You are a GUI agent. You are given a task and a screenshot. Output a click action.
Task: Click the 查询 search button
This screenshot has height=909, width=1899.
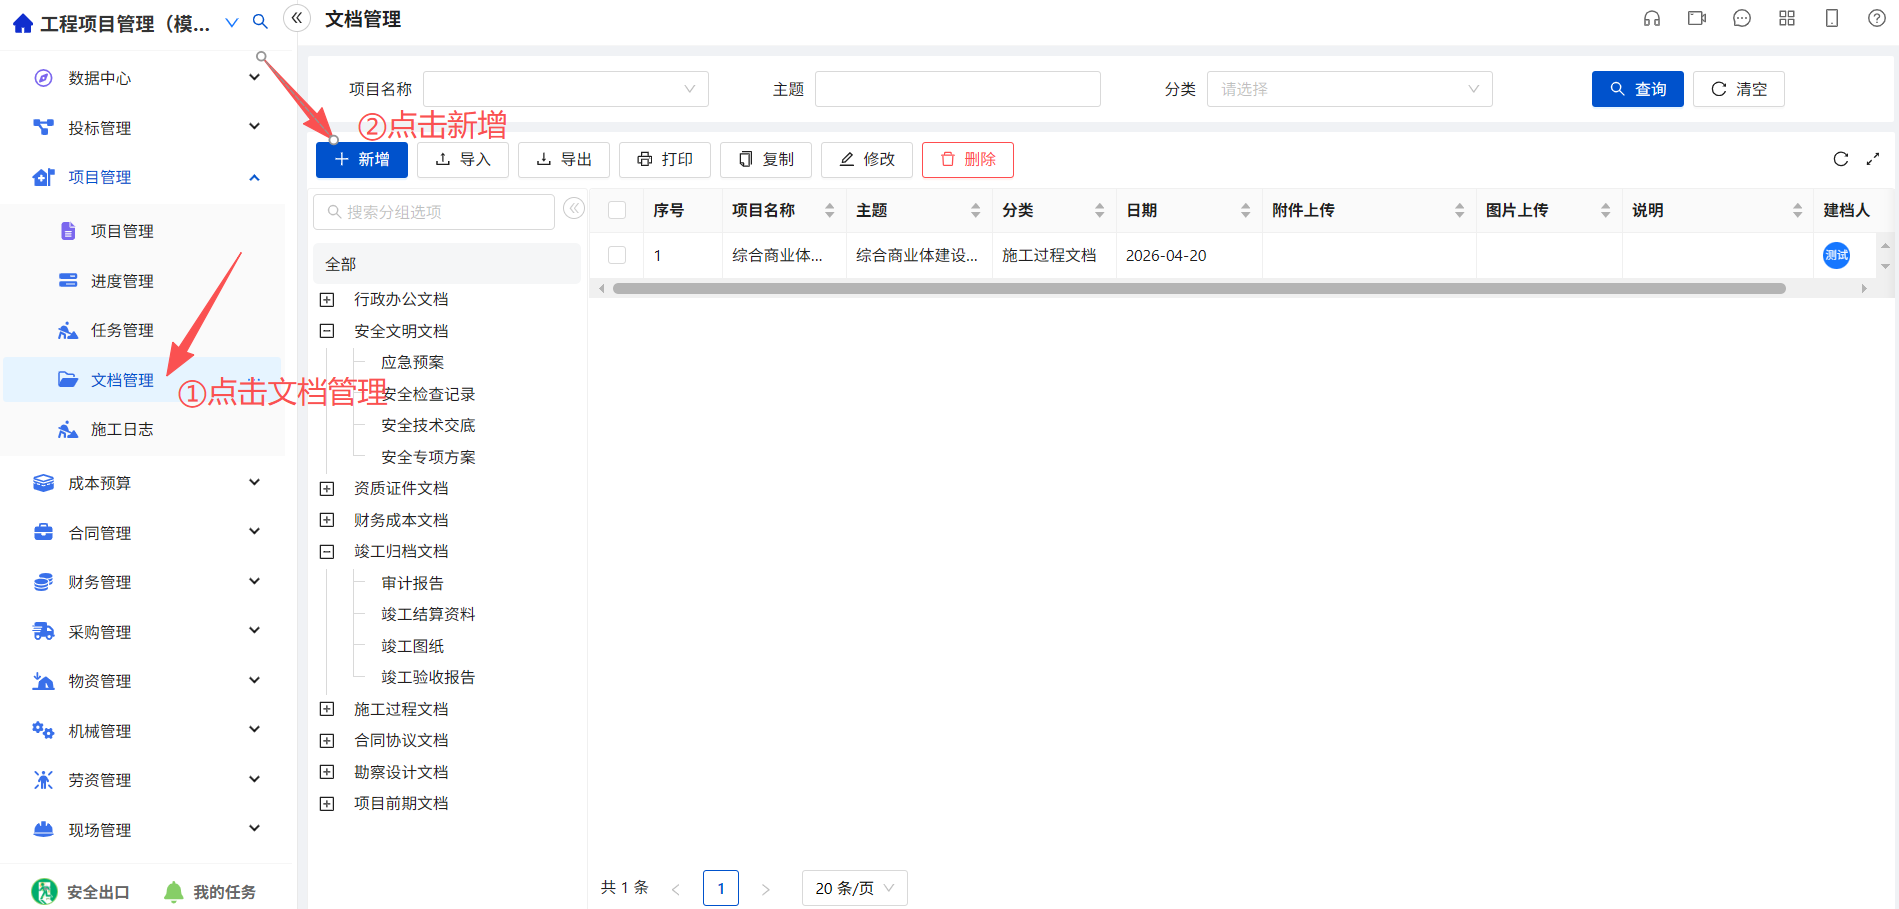[x=1637, y=89]
